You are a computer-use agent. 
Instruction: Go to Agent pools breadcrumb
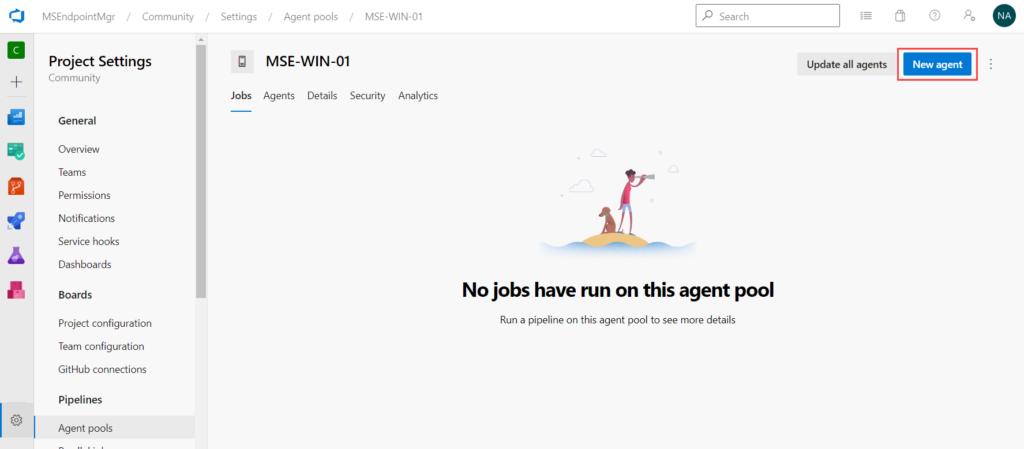(x=311, y=16)
